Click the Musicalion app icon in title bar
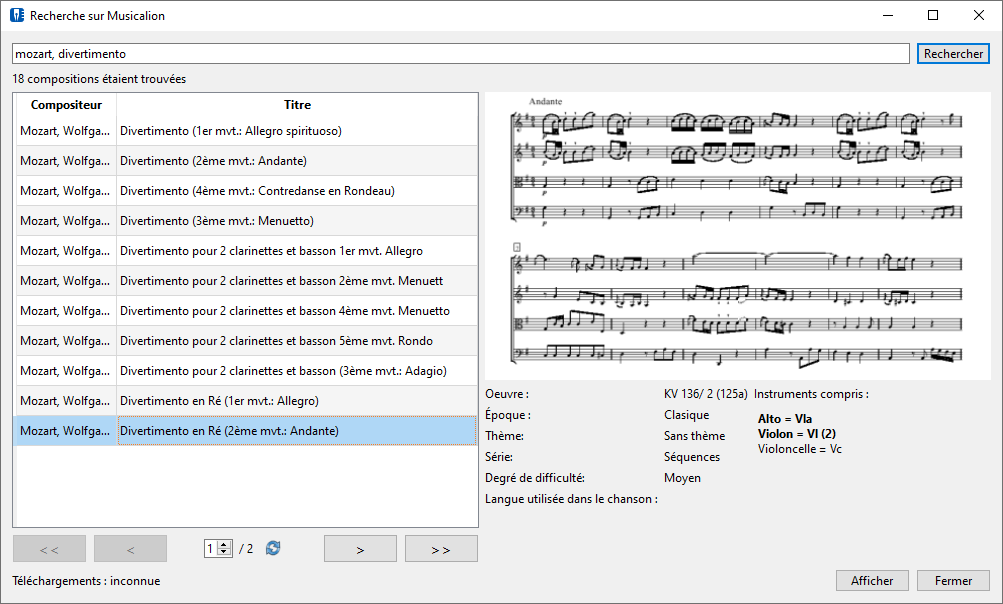Viewport: 1003px width, 604px height. point(17,15)
